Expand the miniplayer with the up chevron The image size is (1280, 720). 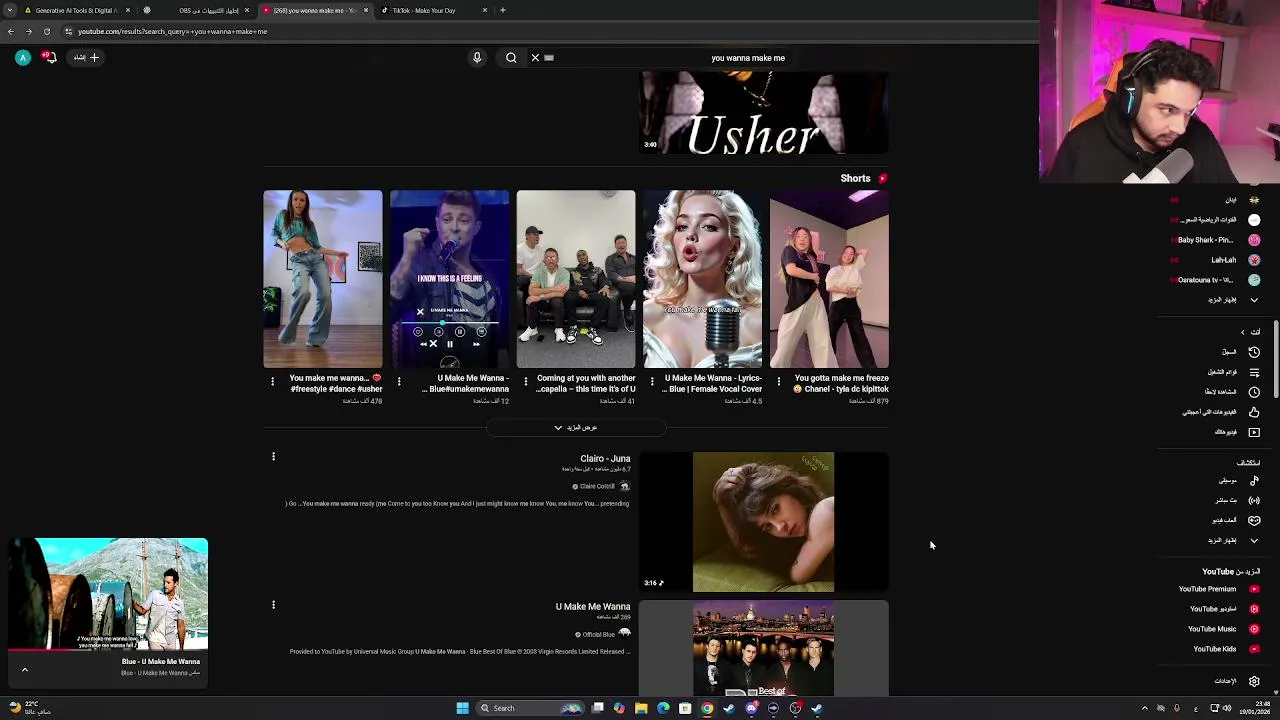point(25,670)
